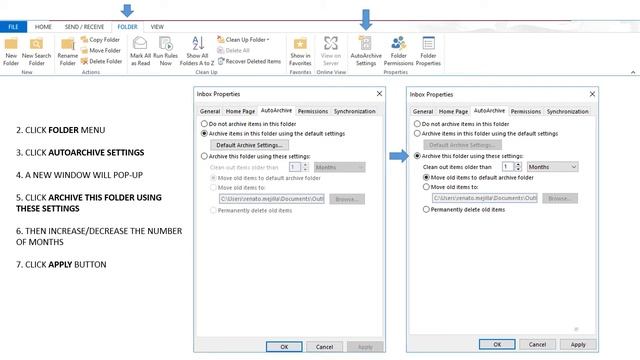640x360 pixels.
Task: Click the New Folder icon
Action: point(11,51)
